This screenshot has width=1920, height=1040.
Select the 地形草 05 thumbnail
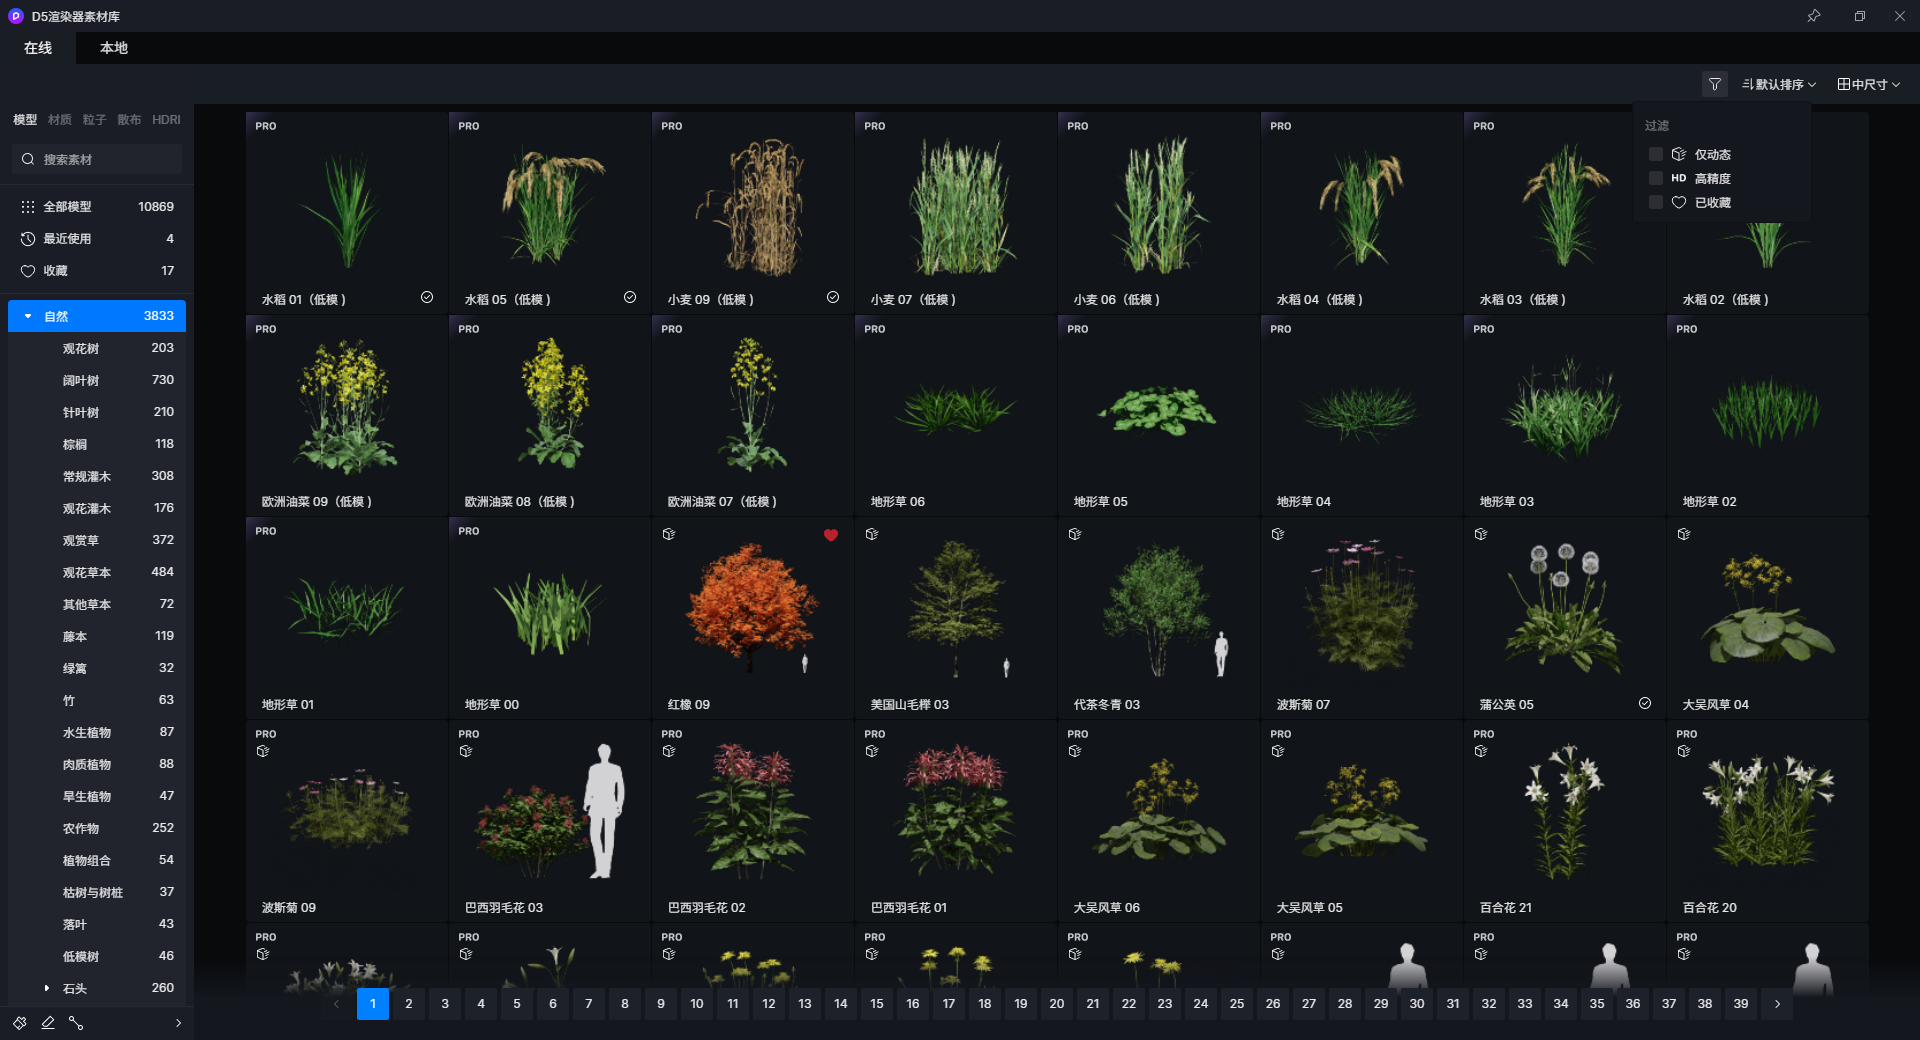(1159, 415)
